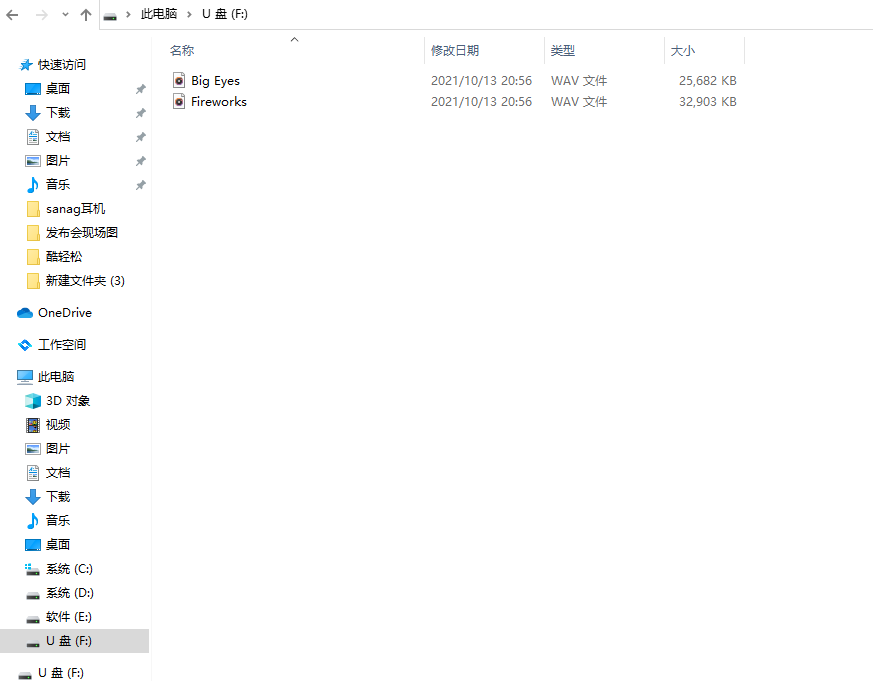Open the 新建文件夹 (3) folder

(85, 281)
